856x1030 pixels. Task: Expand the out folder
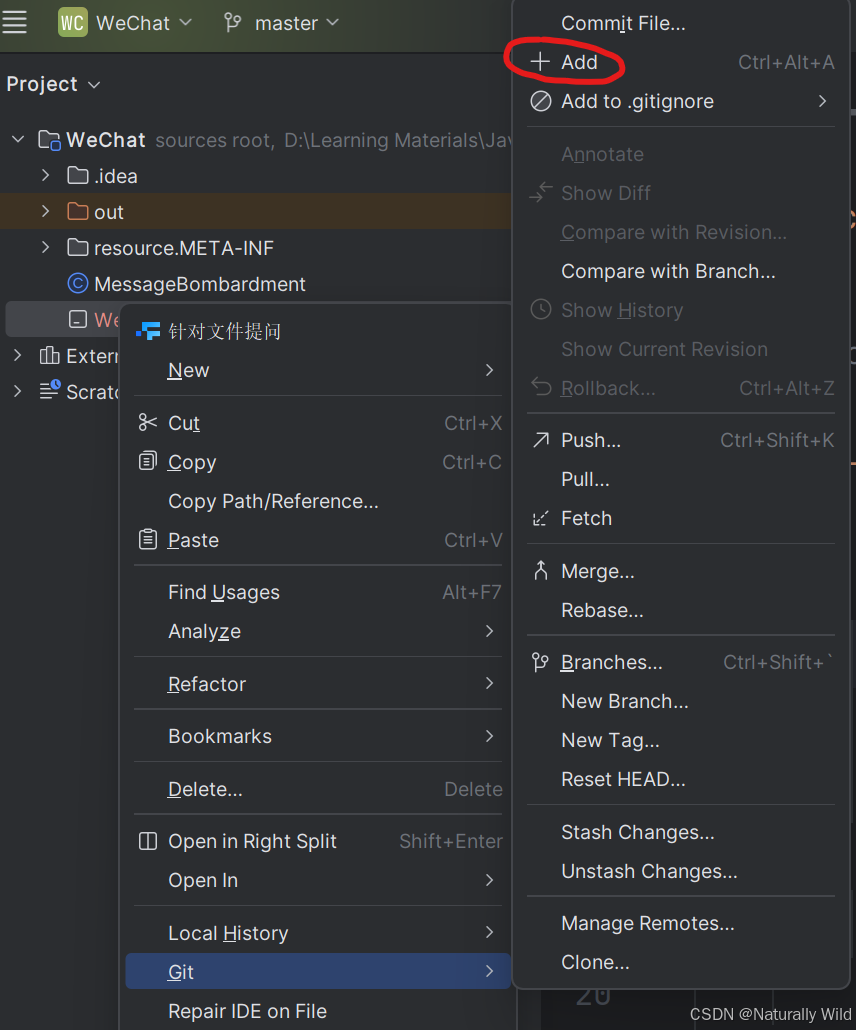pos(45,212)
